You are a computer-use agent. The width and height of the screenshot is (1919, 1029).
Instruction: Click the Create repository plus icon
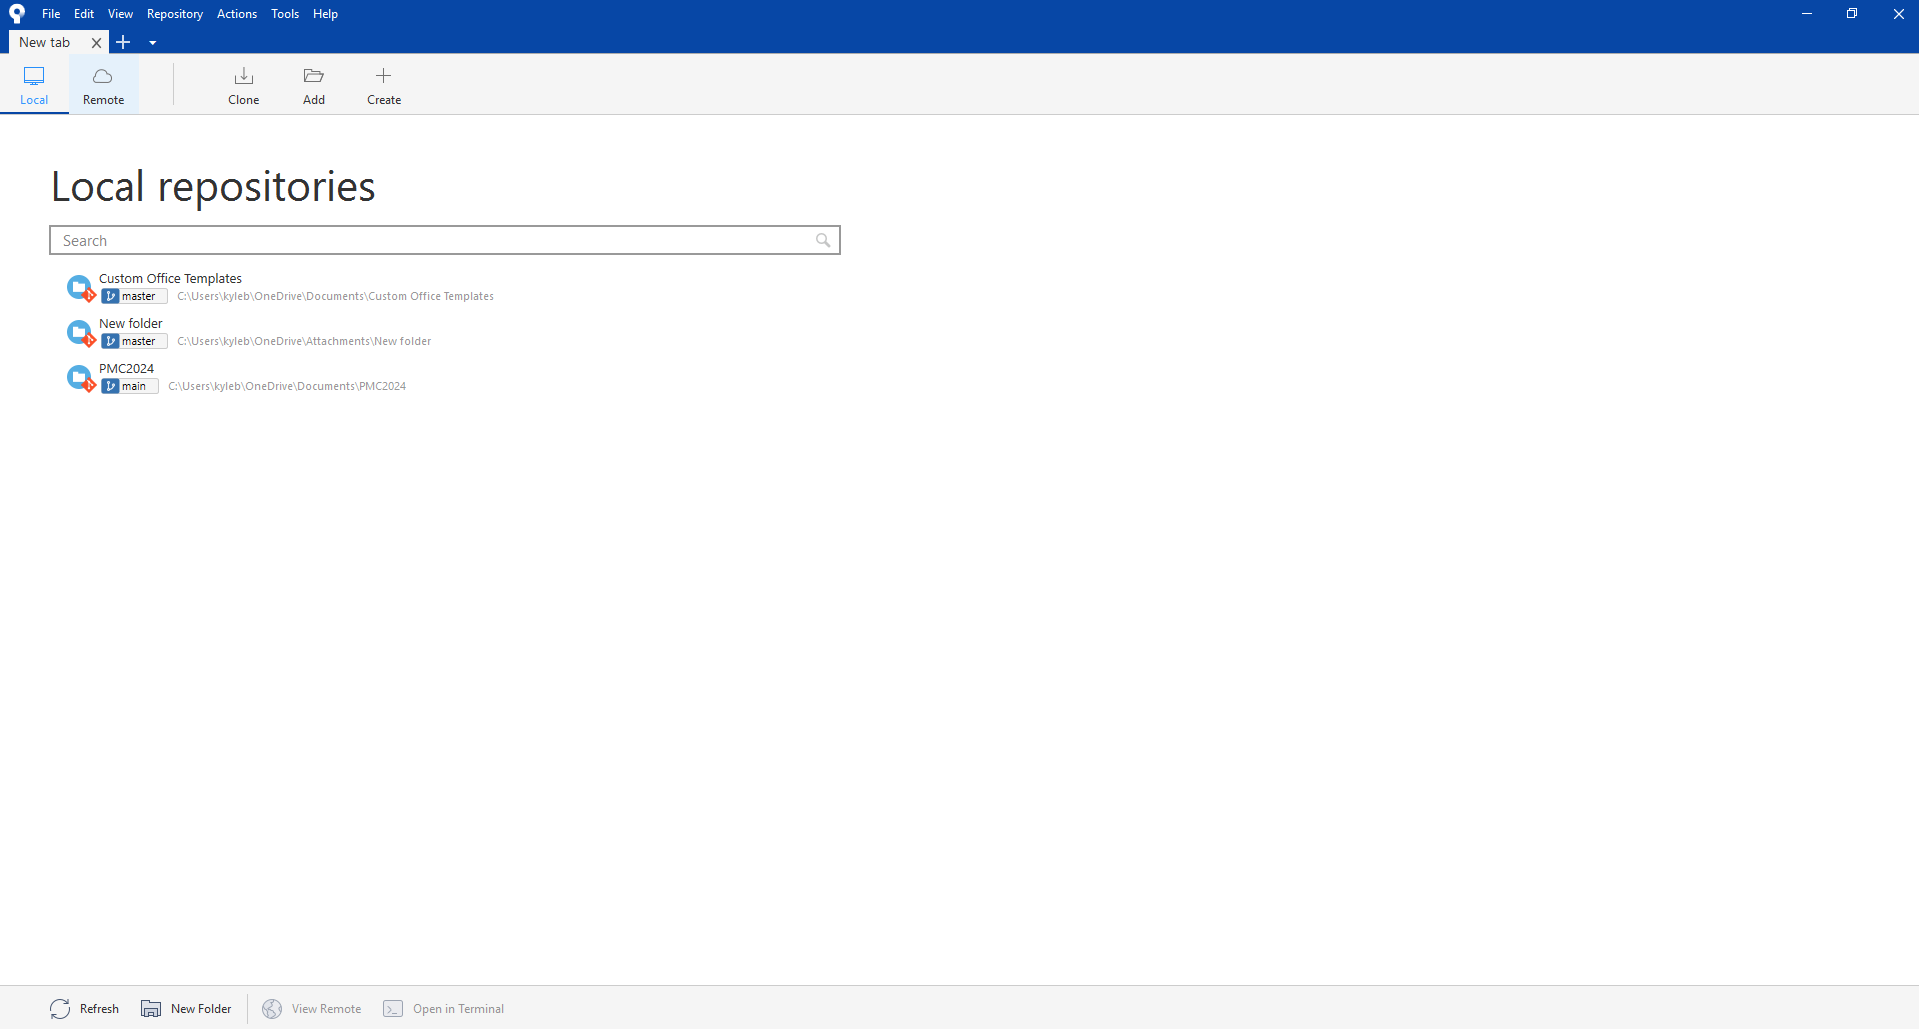tap(383, 76)
